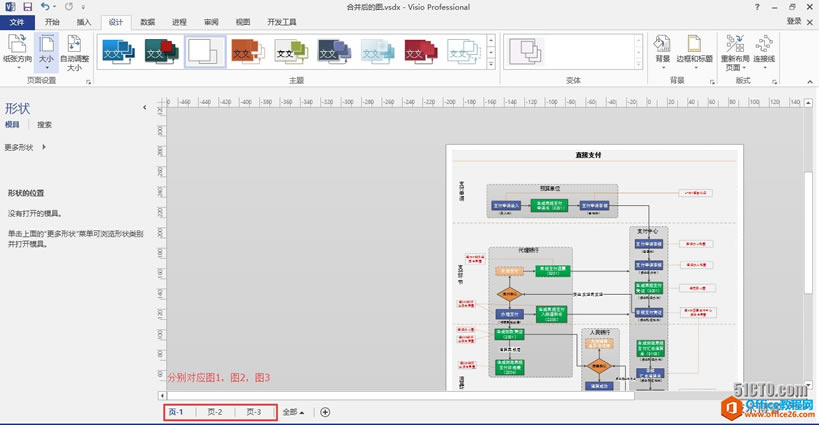Select the 背景 (background) icon
The height and width of the screenshot is (425, 819).
pos(662,44)
